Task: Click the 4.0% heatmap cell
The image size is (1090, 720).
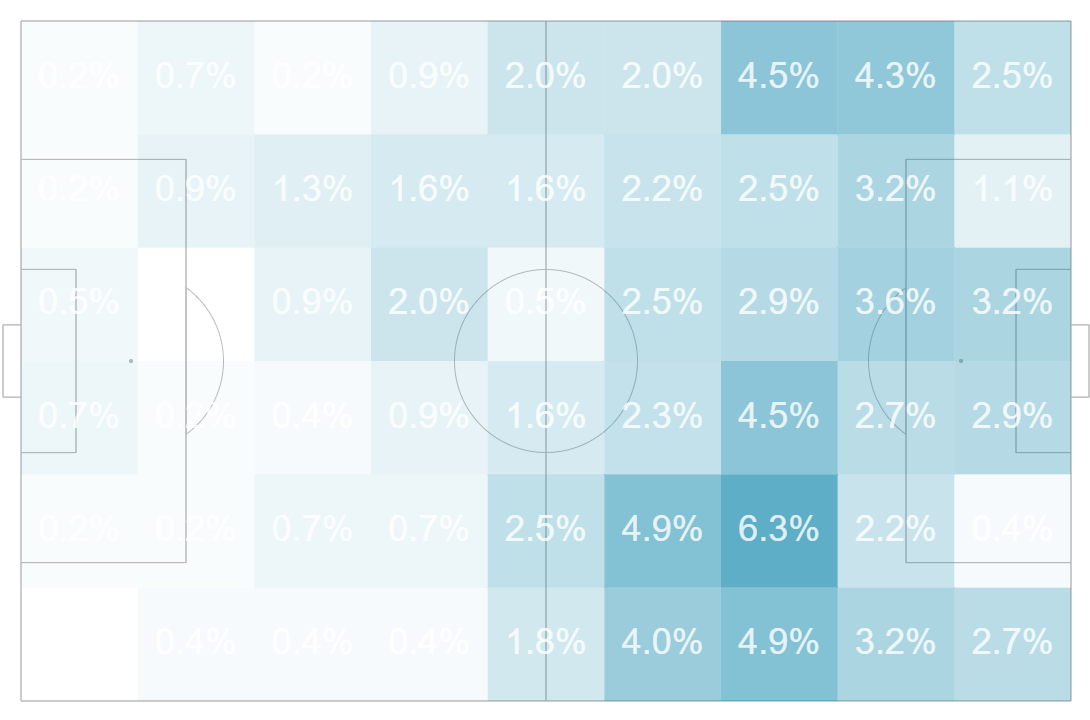Action: click(x=662, y=644)
